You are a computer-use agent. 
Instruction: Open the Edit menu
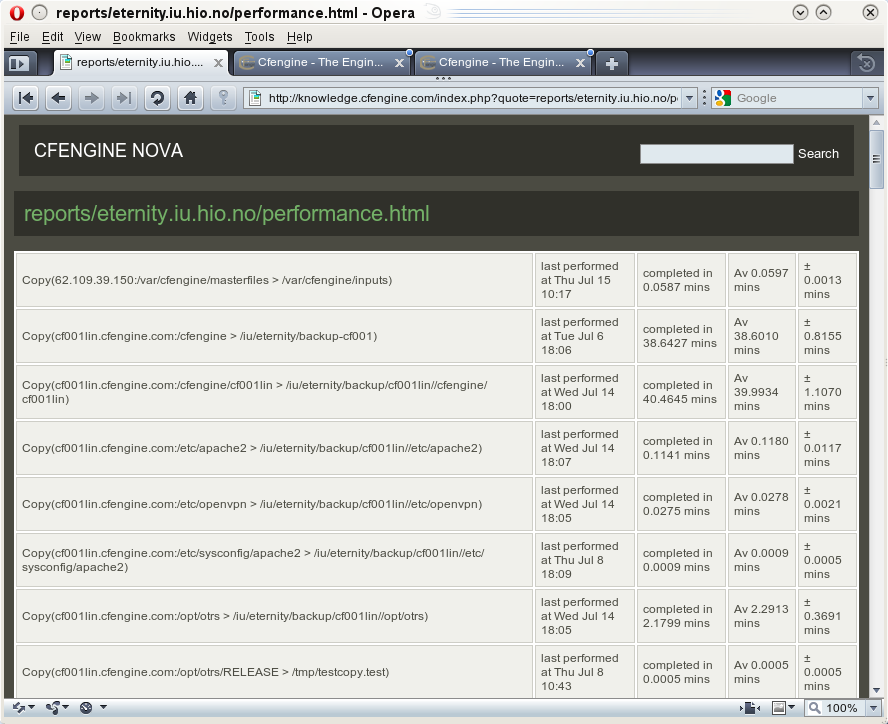coord(52,37)
